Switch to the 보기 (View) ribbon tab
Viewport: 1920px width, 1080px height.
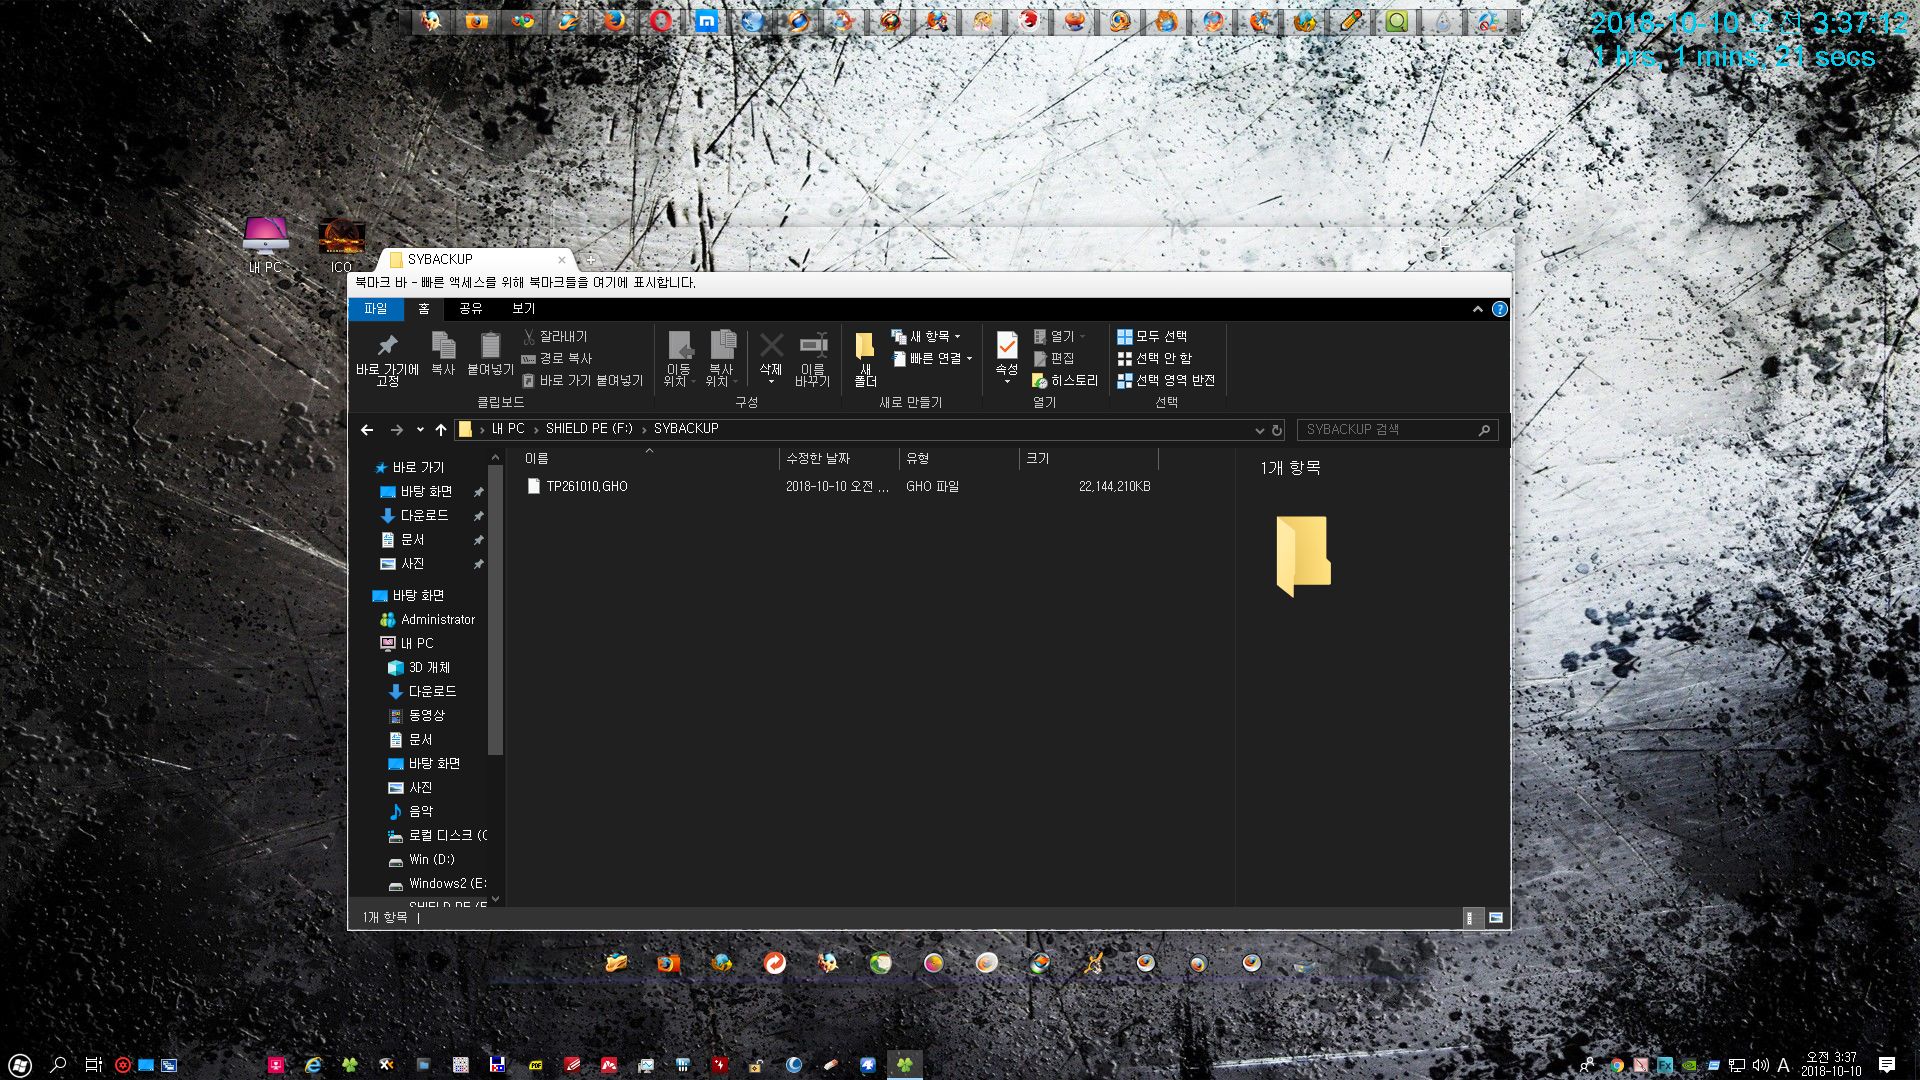click(524, 309)
